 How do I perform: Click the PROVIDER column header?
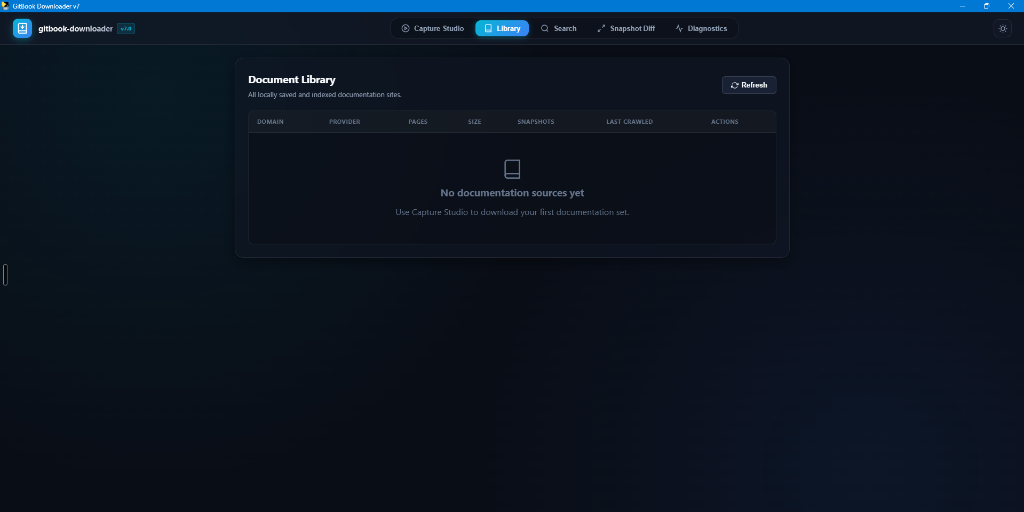tap(345, 122)
